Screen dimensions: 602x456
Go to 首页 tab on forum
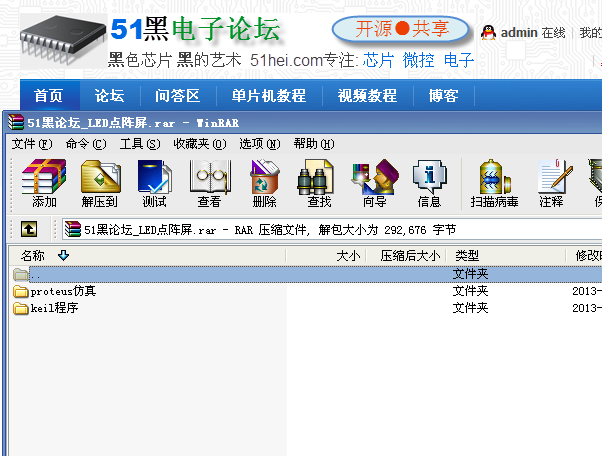click(49, 96)
